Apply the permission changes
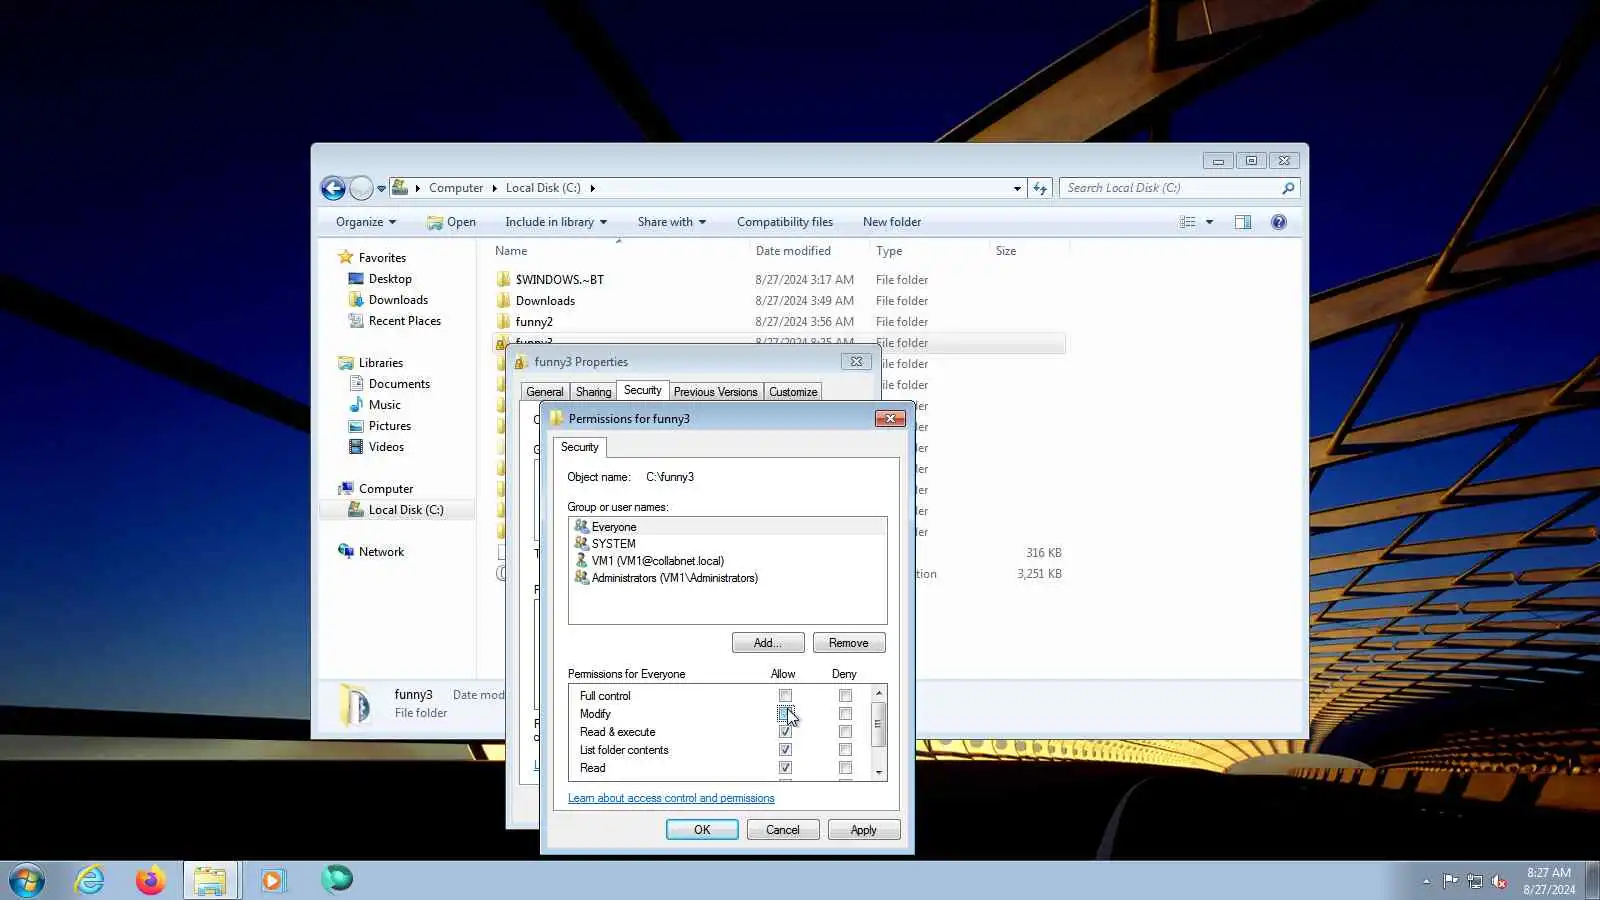The height and width of the screenshot is (900, 1600). pos(864,830)
